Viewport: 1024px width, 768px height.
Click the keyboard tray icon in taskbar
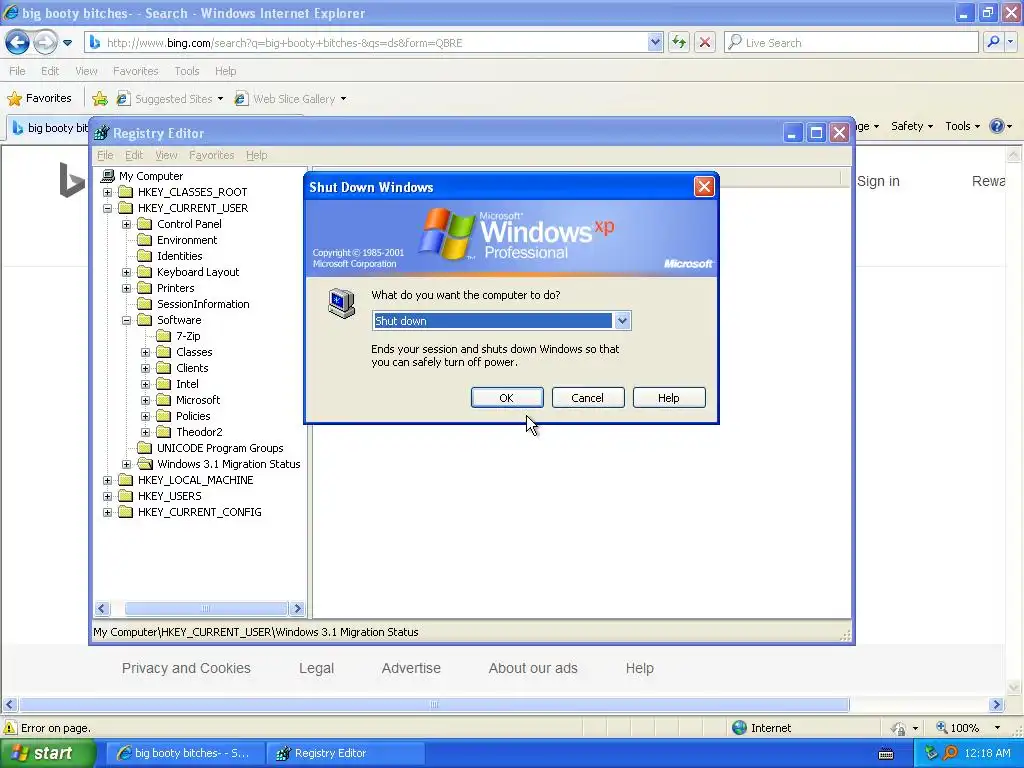point(886,754)
